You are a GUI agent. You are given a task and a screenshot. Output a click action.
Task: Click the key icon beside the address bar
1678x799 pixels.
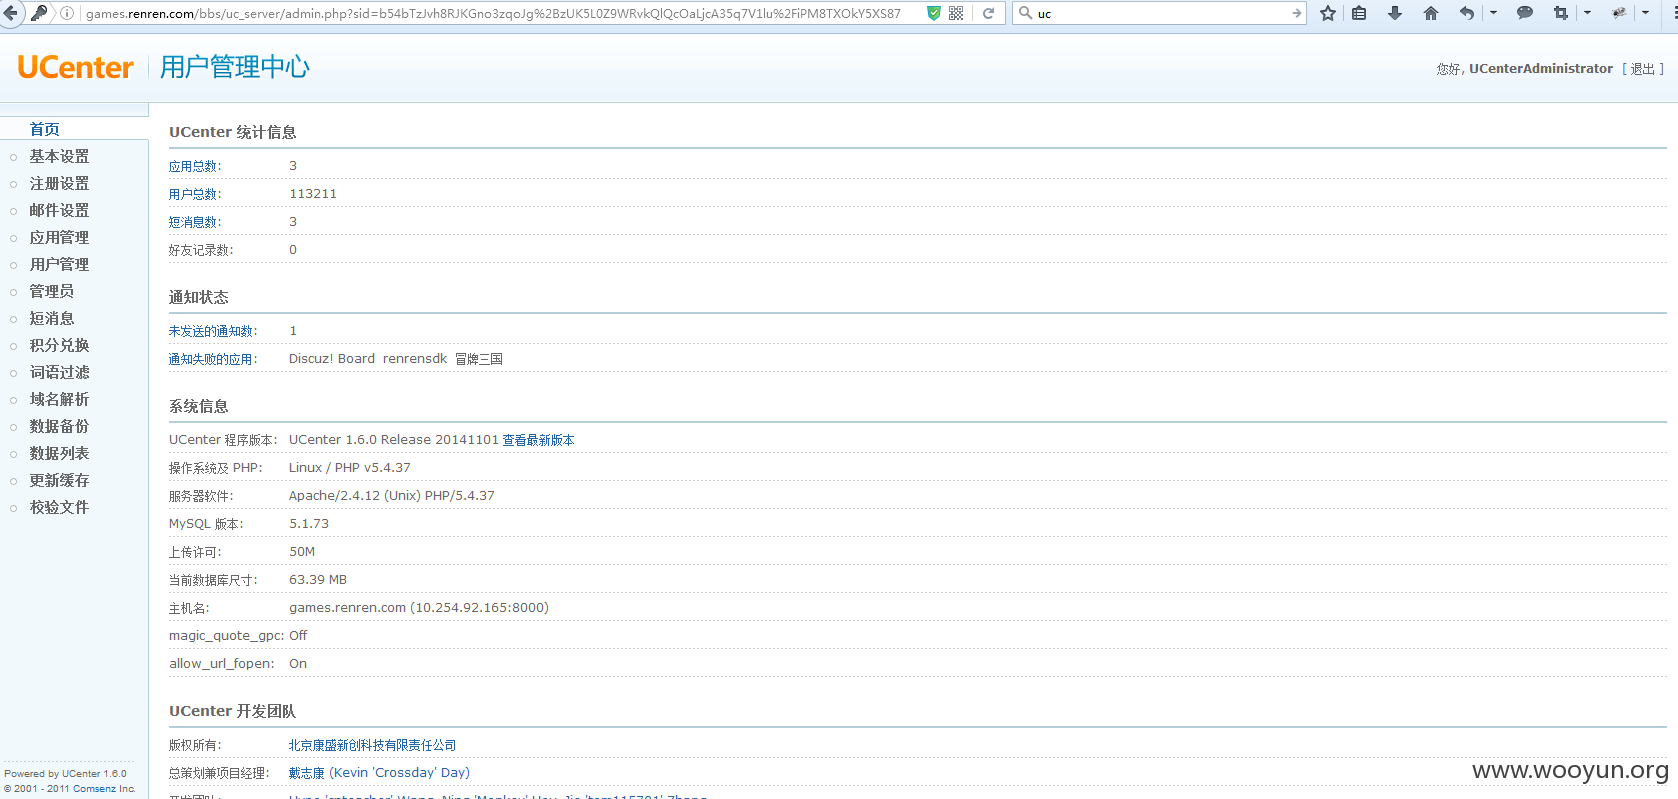(38, 13)
